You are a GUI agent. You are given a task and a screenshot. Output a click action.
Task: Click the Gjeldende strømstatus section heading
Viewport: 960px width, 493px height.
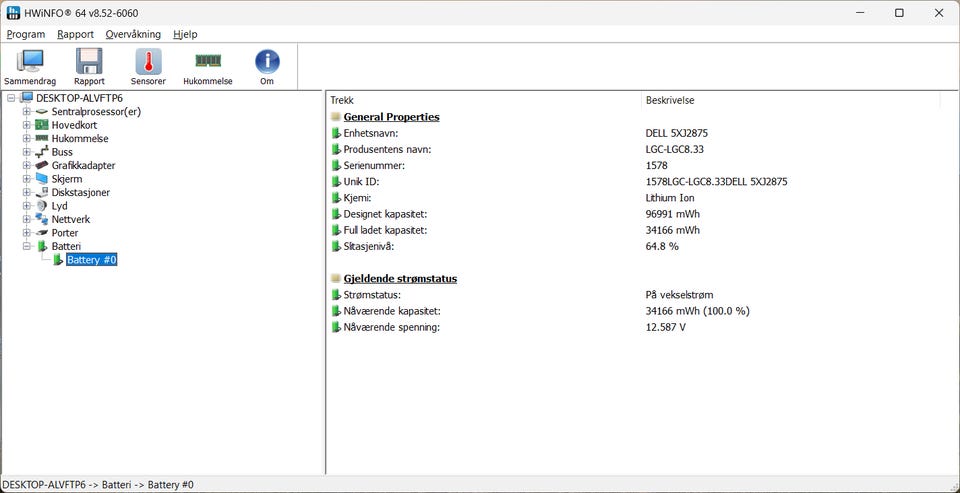pyautogui.click(x=400, y=279)
